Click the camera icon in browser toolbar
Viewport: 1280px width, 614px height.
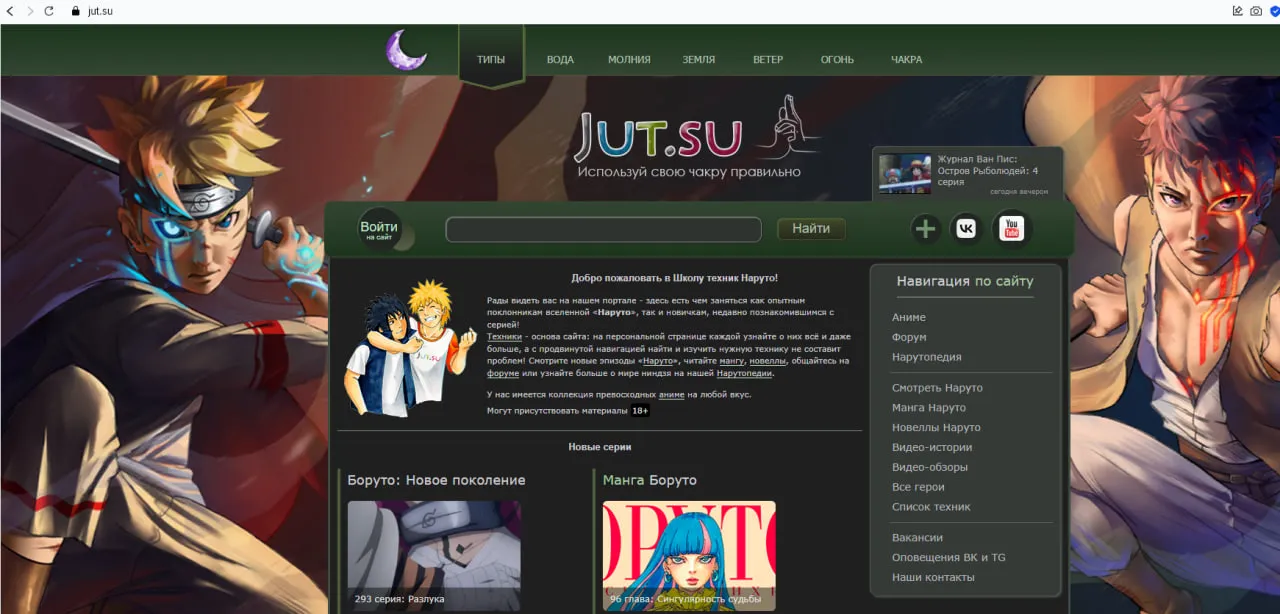(1256, 11)
